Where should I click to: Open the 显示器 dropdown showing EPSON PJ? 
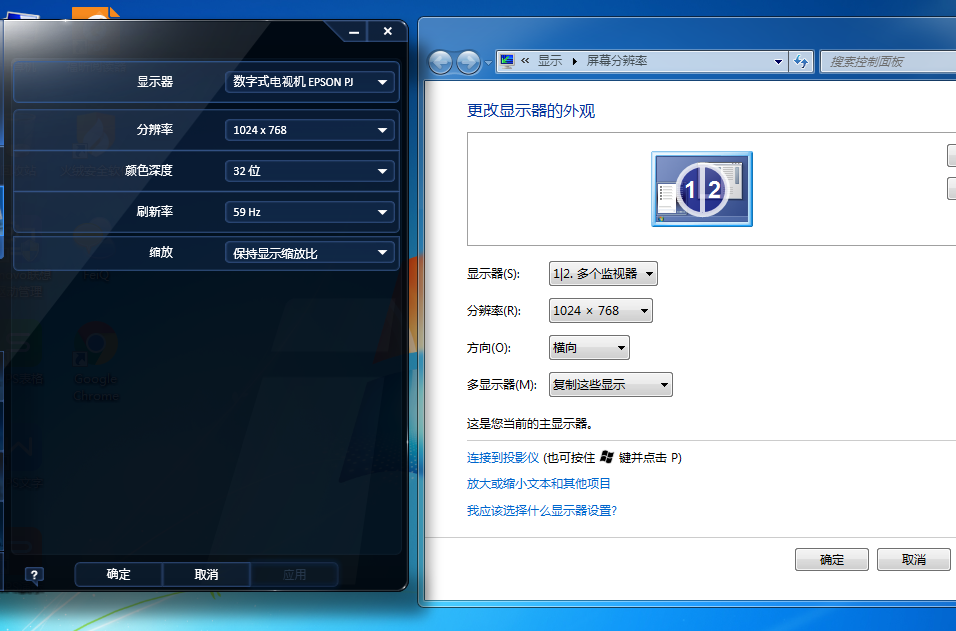[x=310, y=82]
